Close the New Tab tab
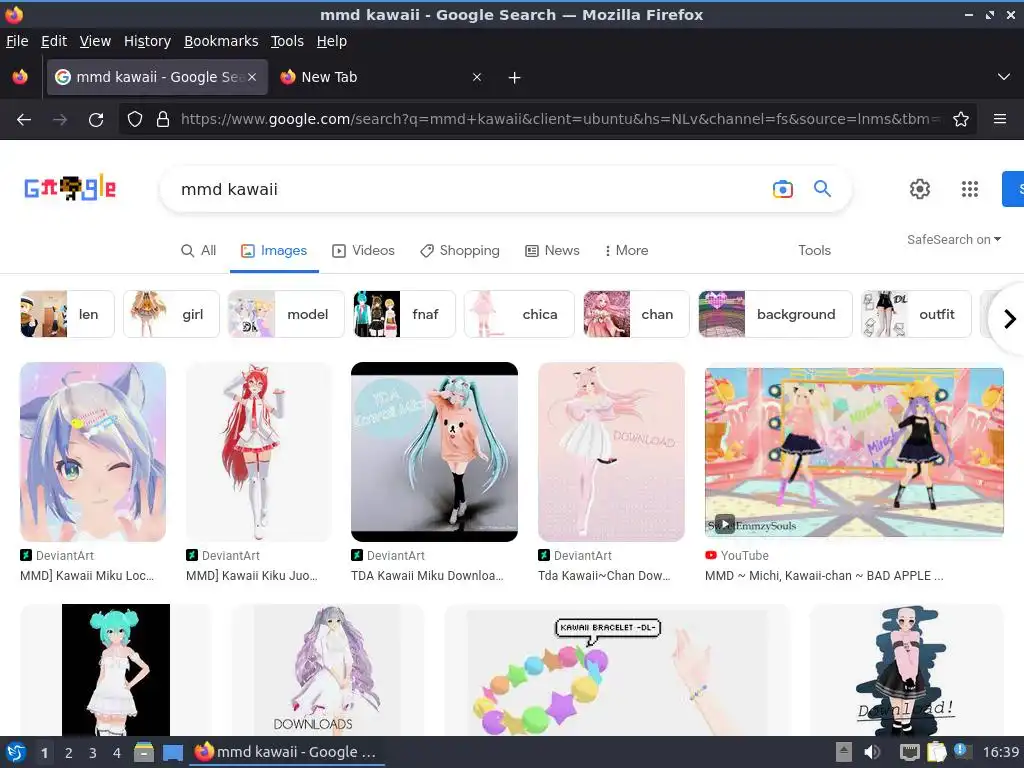 [x=477, y=77]
